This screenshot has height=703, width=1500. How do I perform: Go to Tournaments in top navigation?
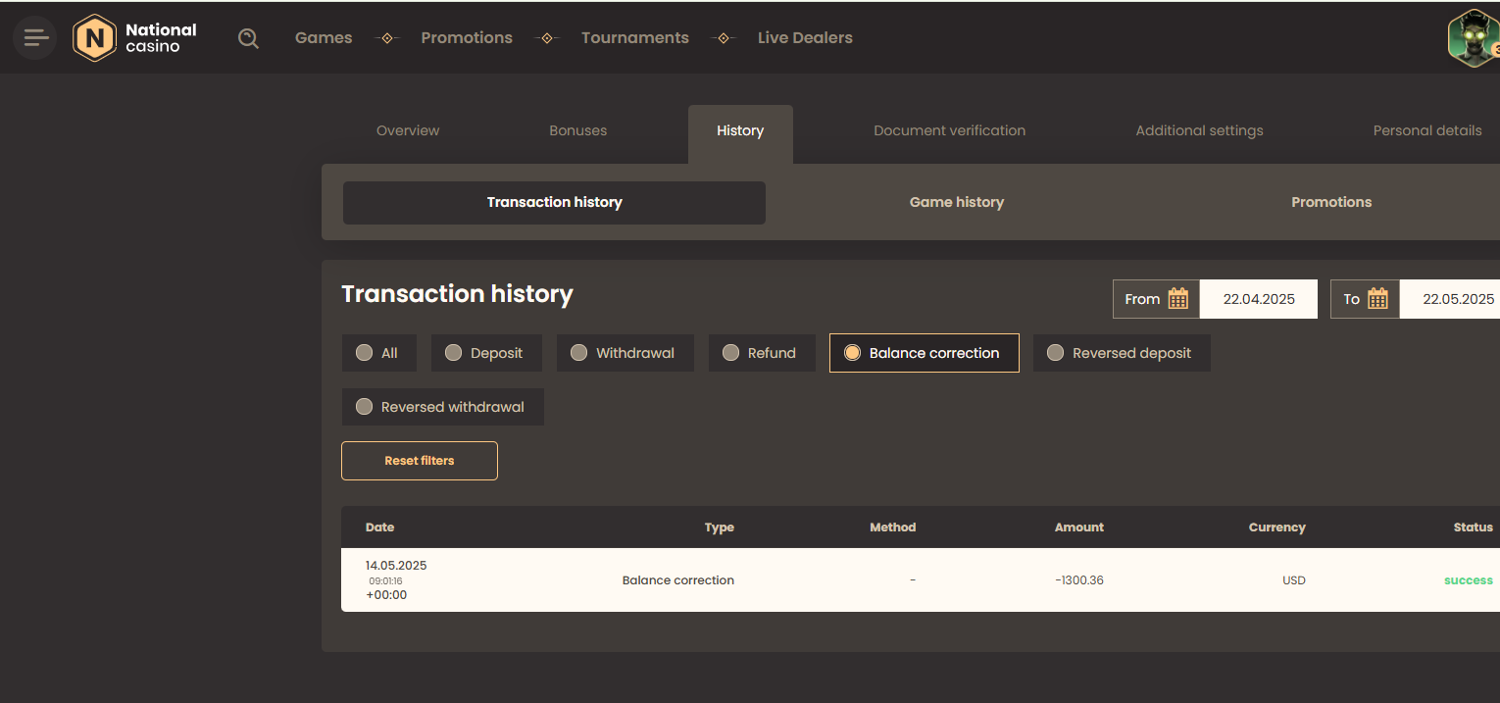635,38
